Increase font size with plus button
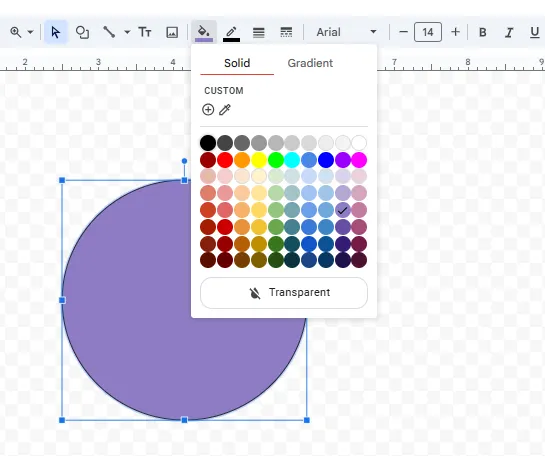The height and width of the screenshot is (456, 545). point(455,32)
